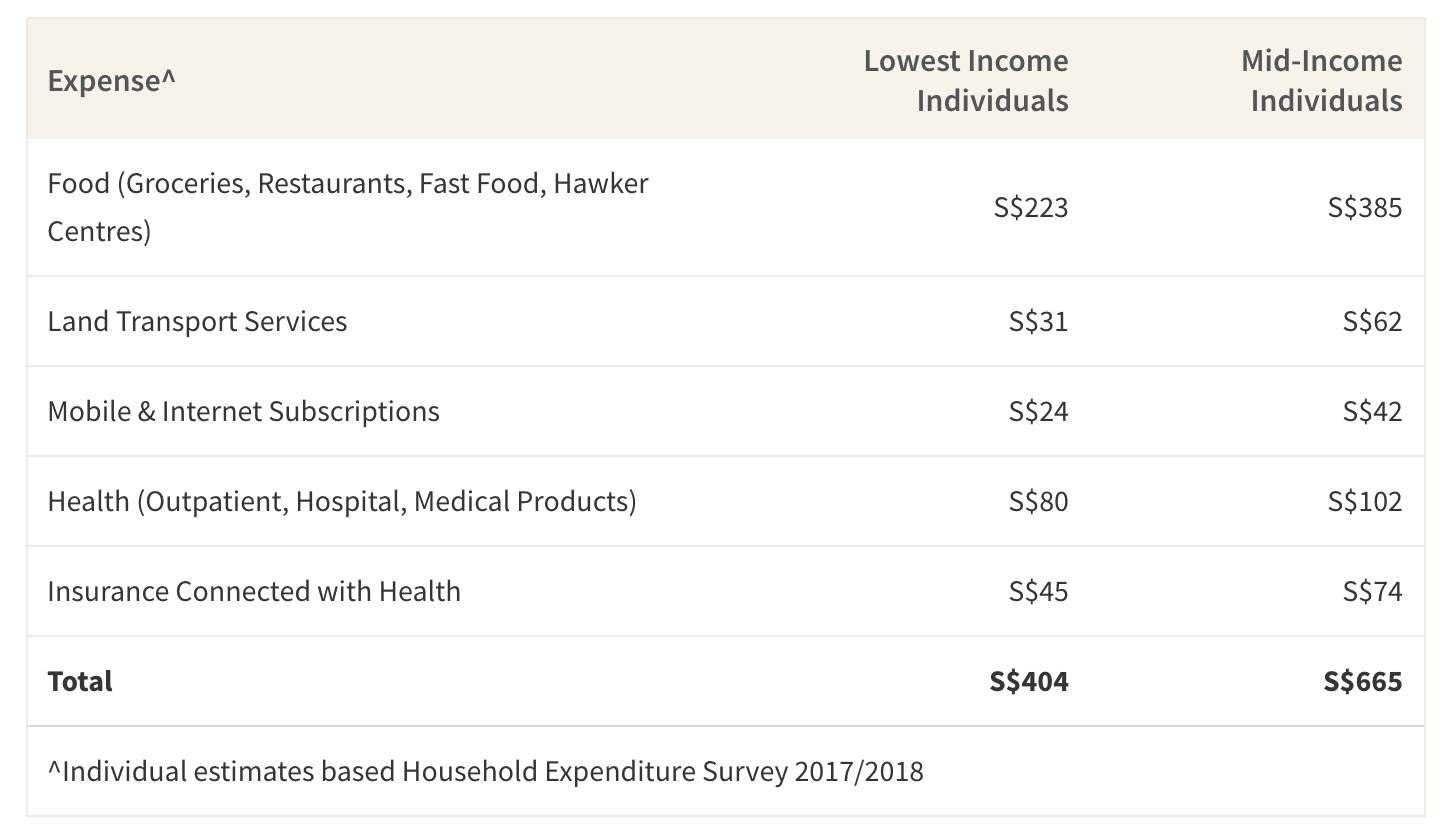Screen dimensions: 1454x834
Task: Select the Food expense row label
Action: pyautogui.click(x=348, y=207)
